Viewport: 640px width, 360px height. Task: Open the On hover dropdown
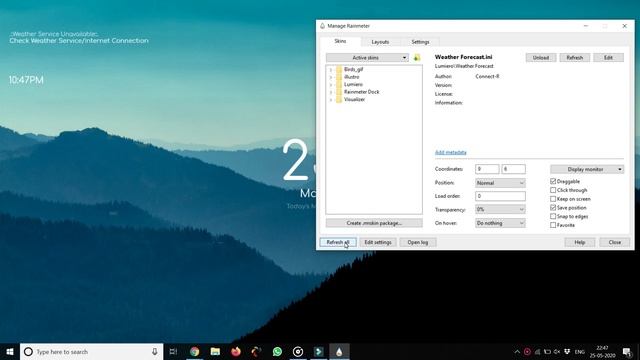[500, 223]
